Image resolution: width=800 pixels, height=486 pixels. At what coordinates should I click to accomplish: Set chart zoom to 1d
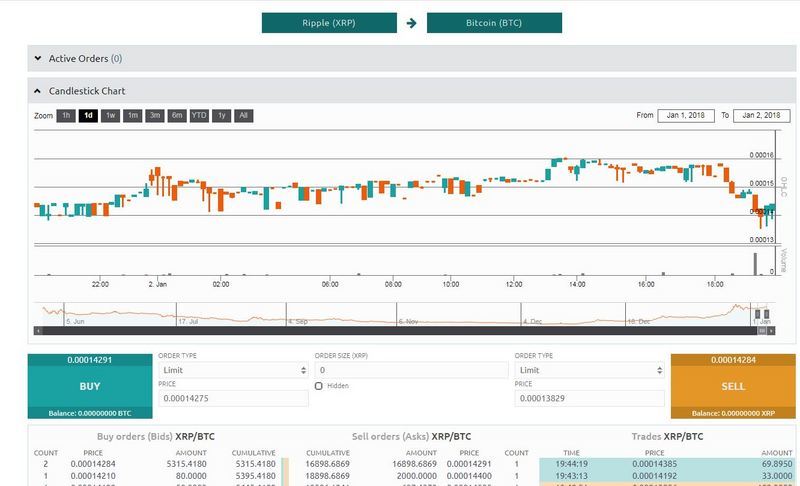88,116
